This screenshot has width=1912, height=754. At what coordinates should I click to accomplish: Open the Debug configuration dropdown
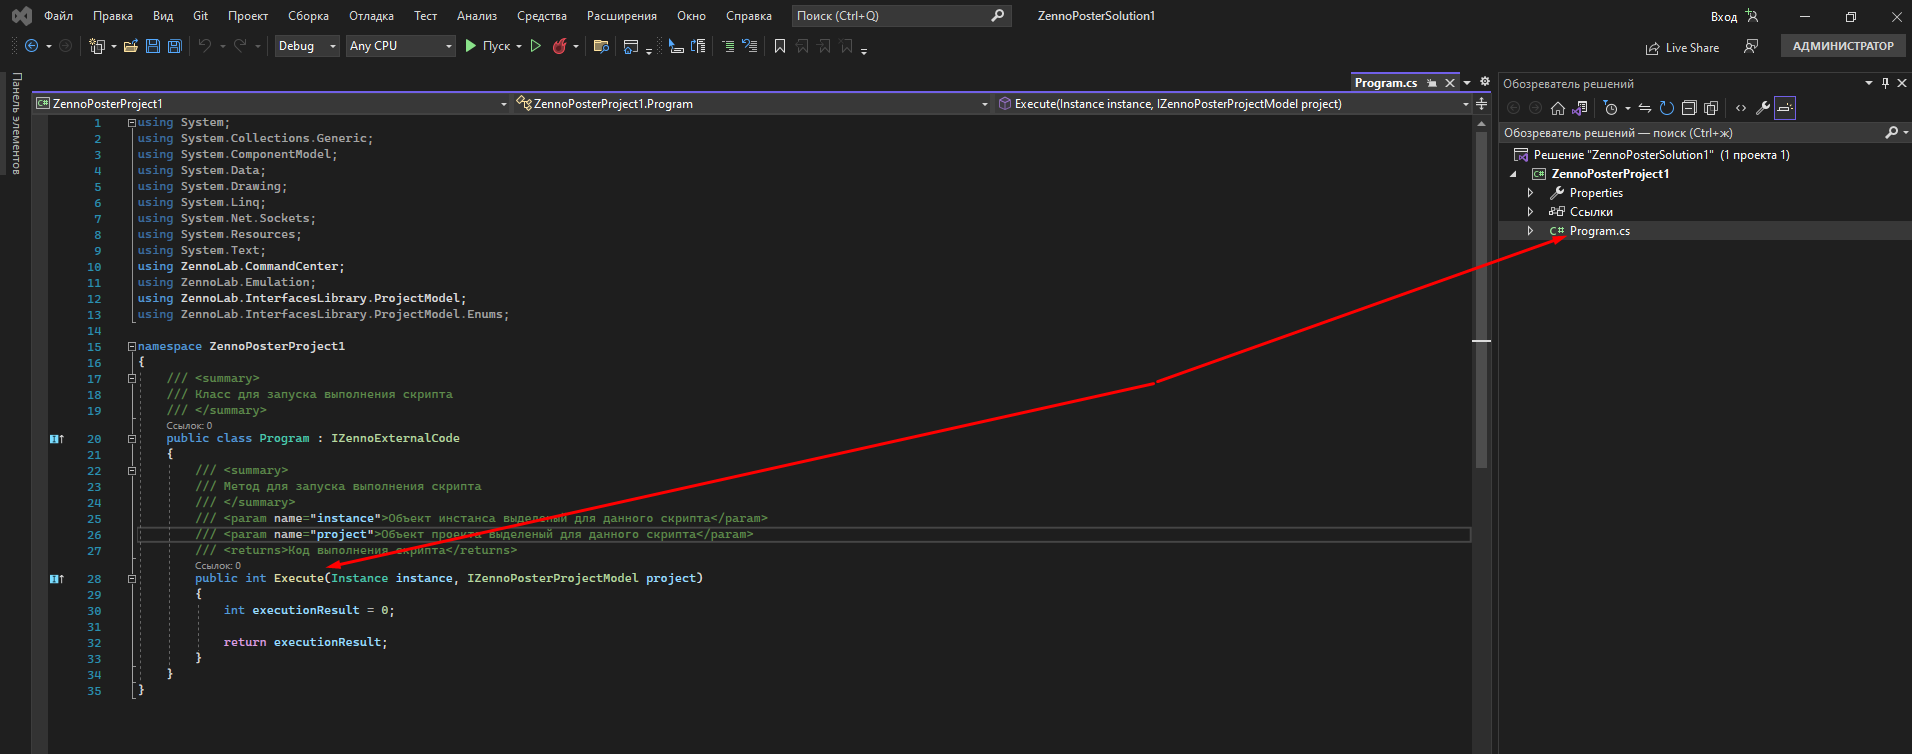pyautogui.click(x=307, y=46)
